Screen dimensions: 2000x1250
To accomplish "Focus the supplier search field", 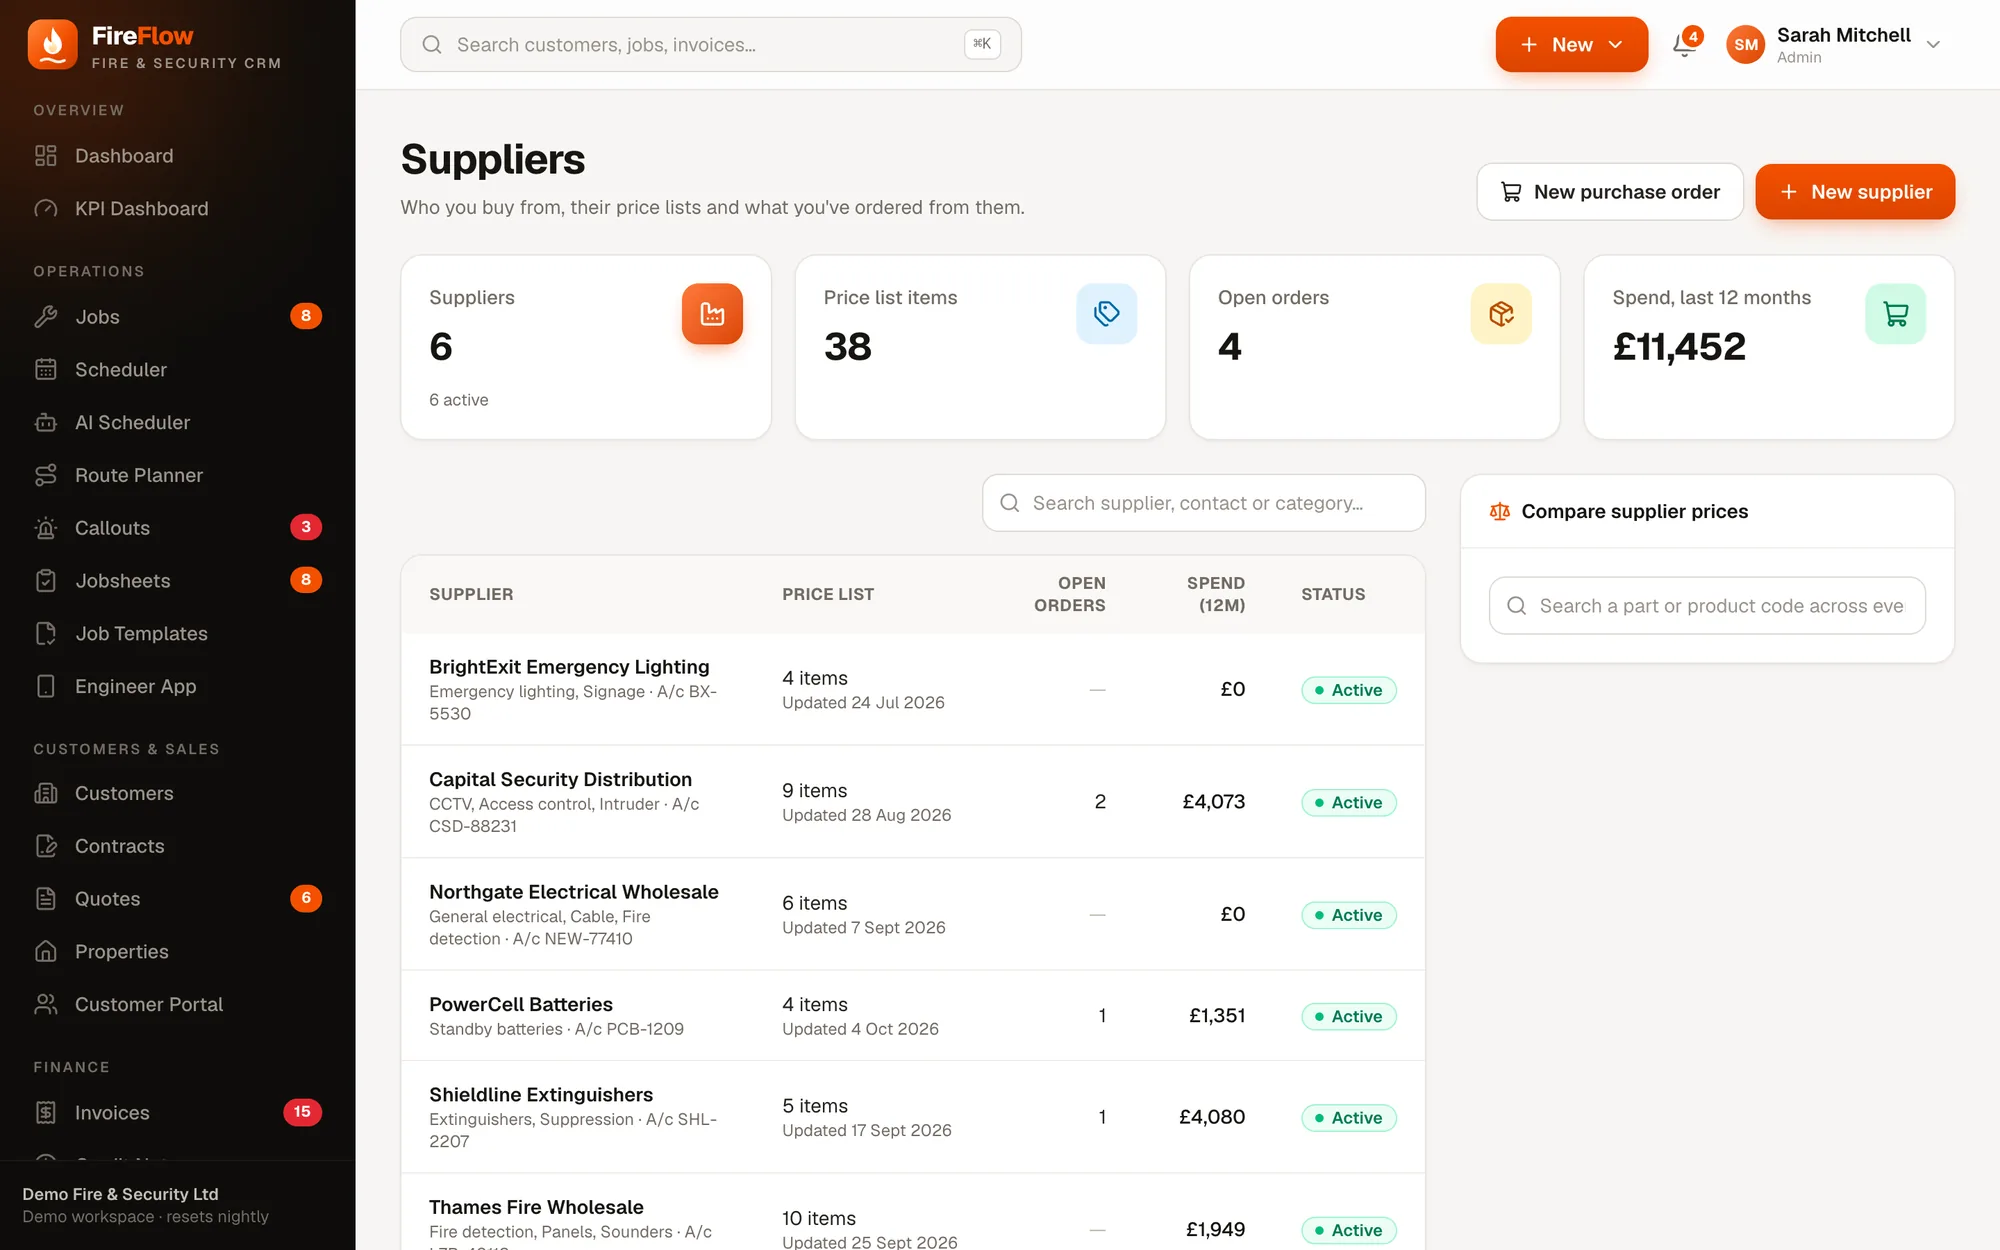I will coord(1204,503).
